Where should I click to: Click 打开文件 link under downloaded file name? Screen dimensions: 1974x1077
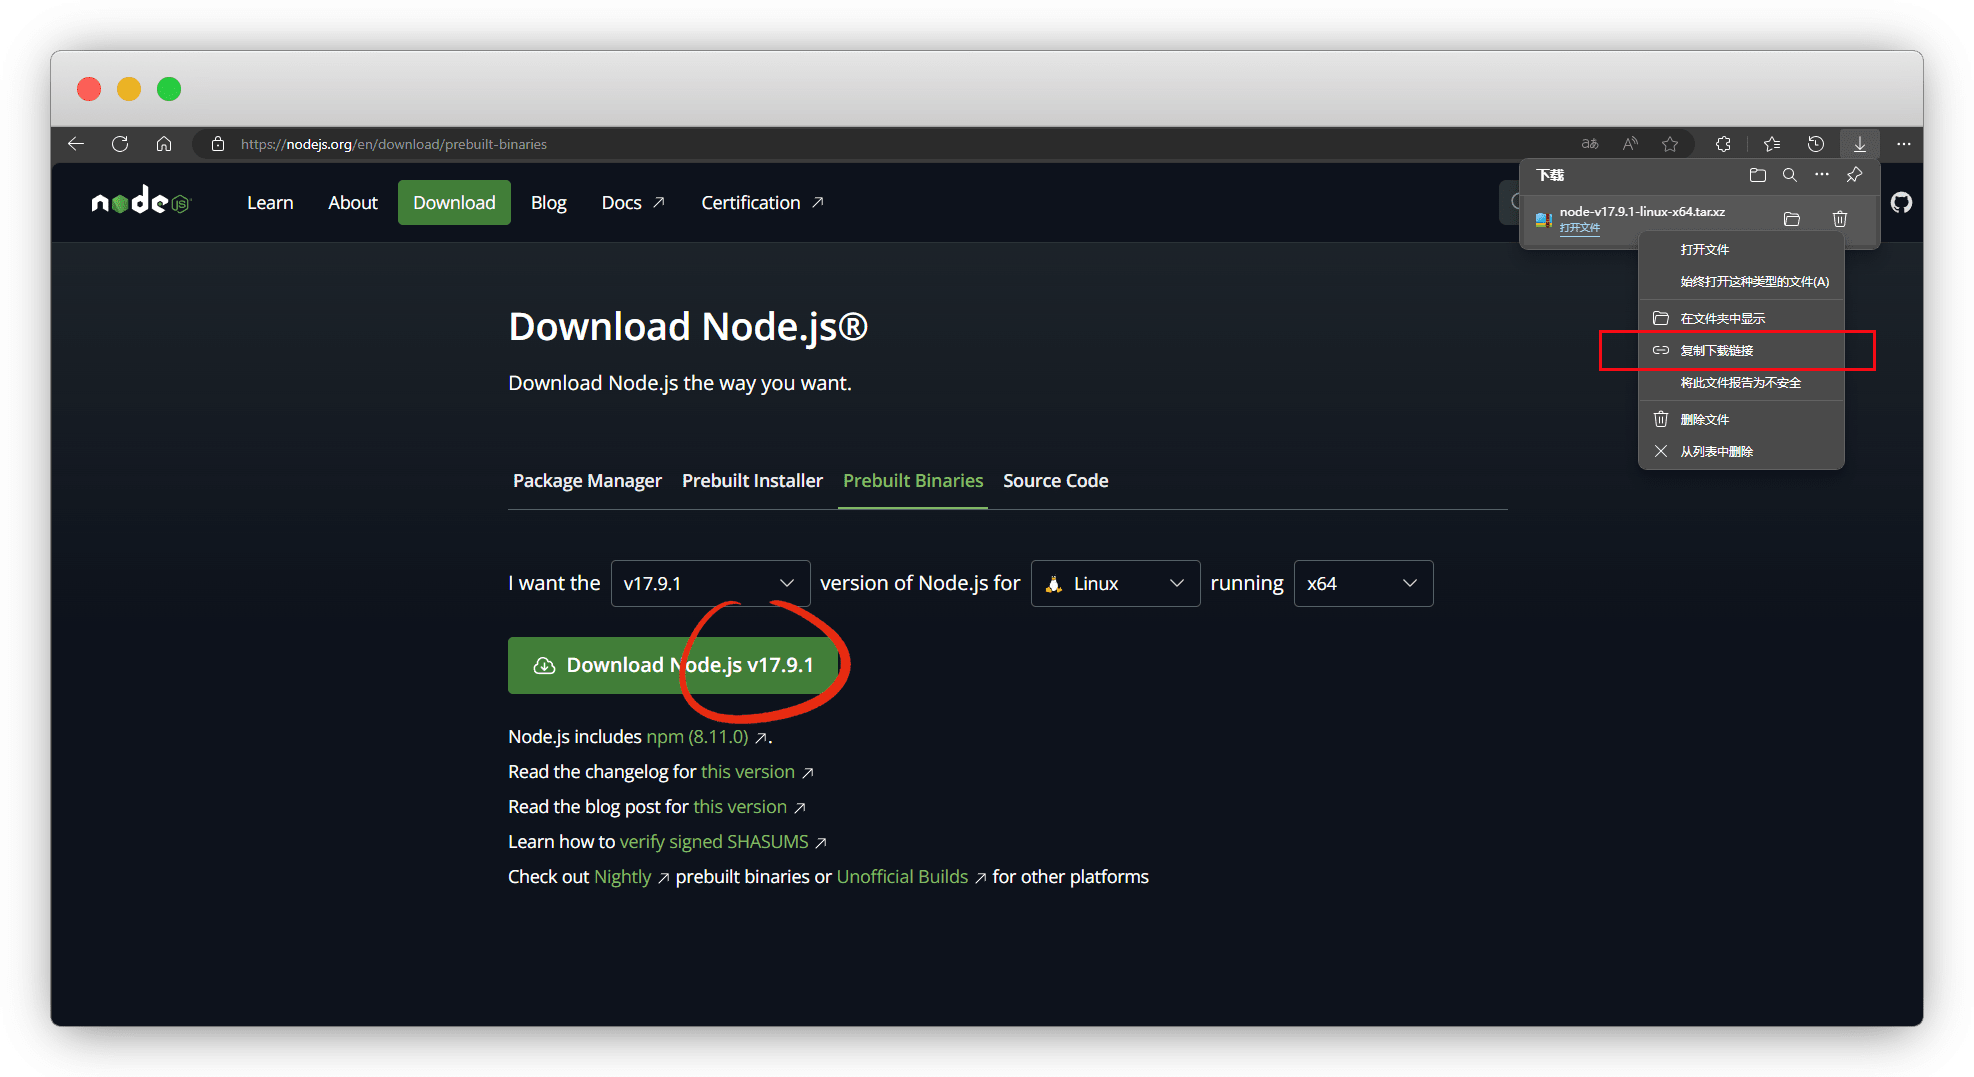tap(1579, 228)
